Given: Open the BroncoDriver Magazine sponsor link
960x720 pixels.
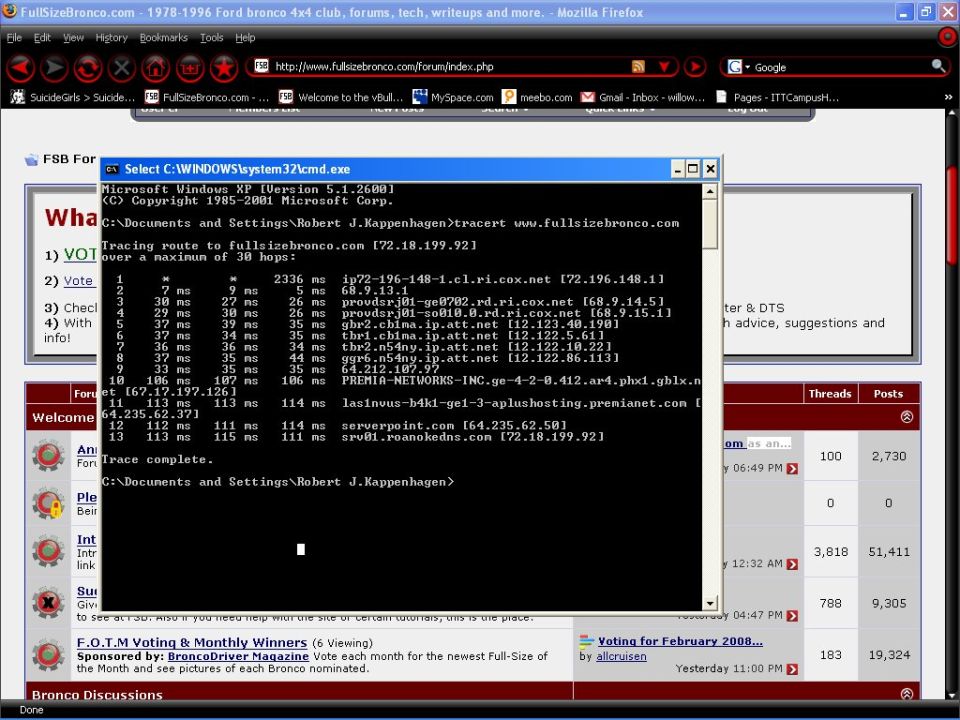Looking at the screenshot, I should (x=238, y=656).
